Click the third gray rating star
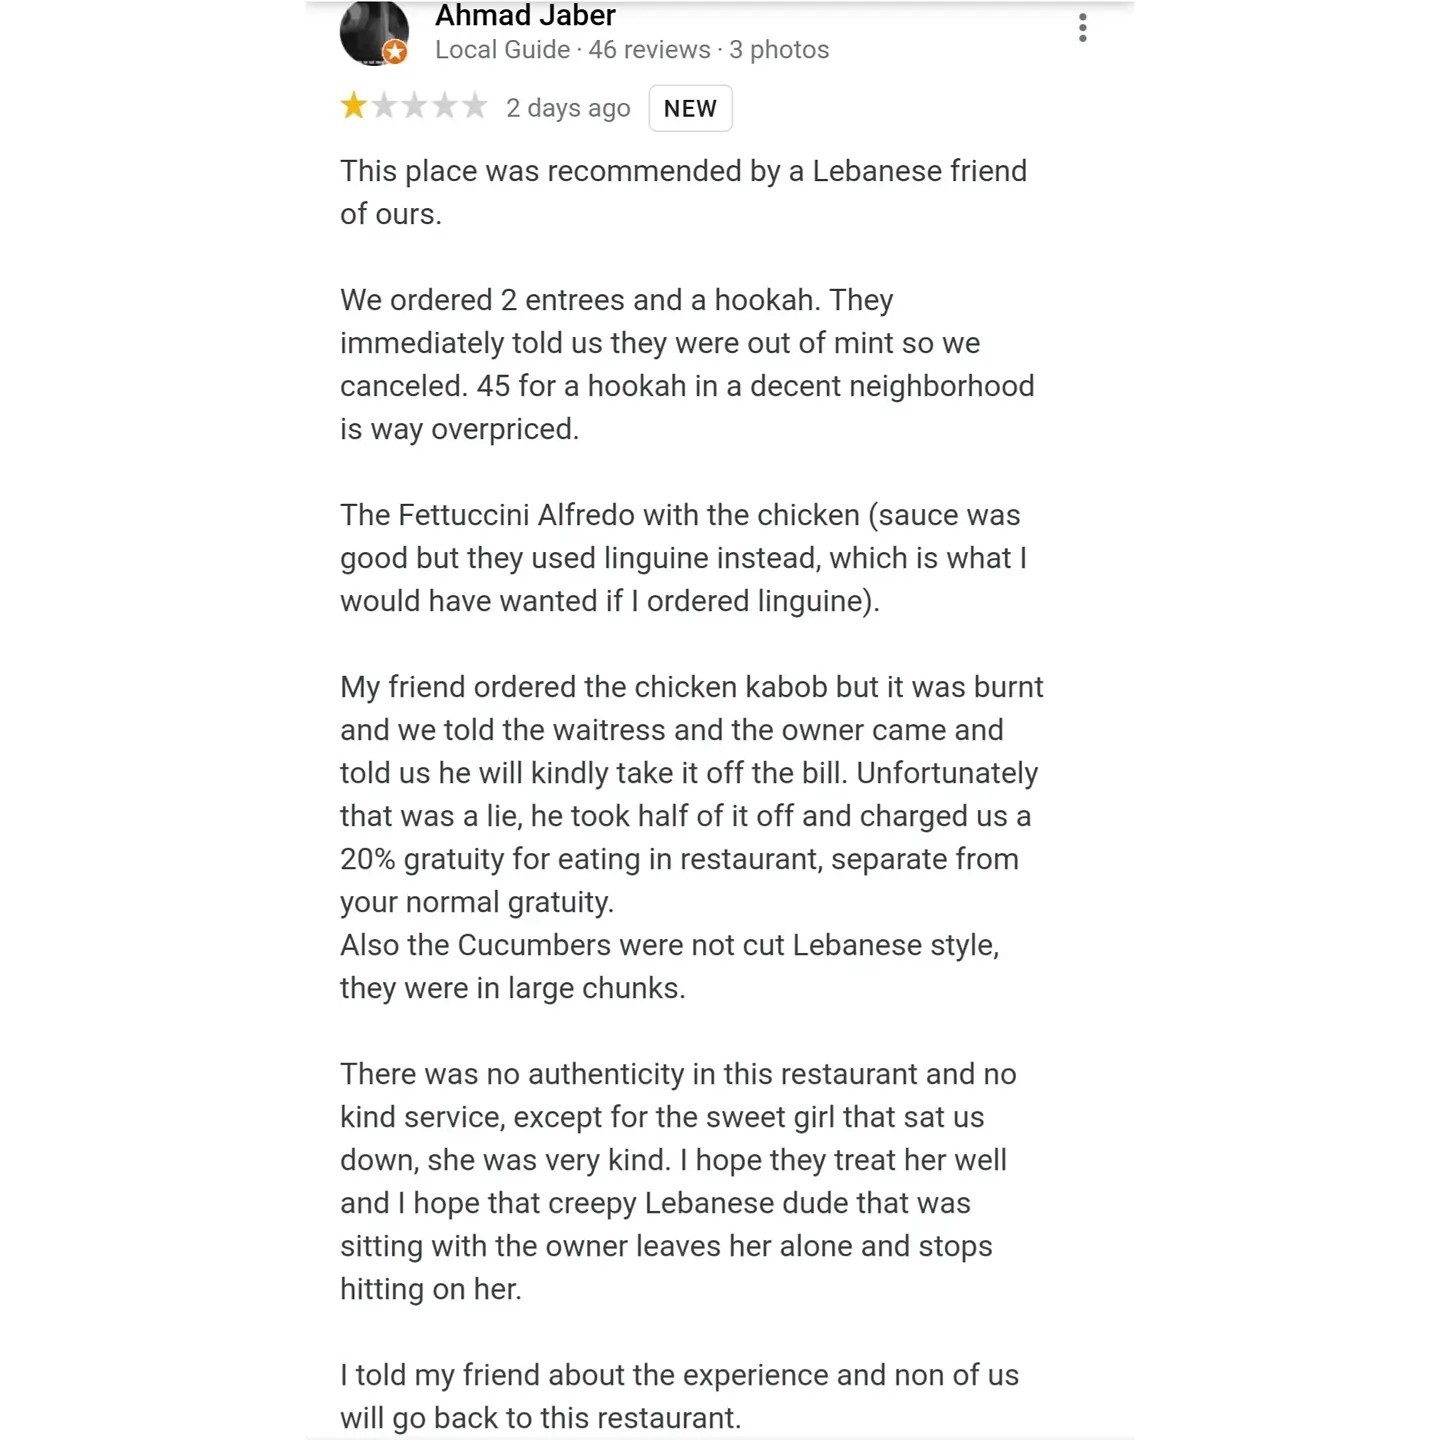1440x1440 pixels. pyautogui.click(x=414, y=106)
